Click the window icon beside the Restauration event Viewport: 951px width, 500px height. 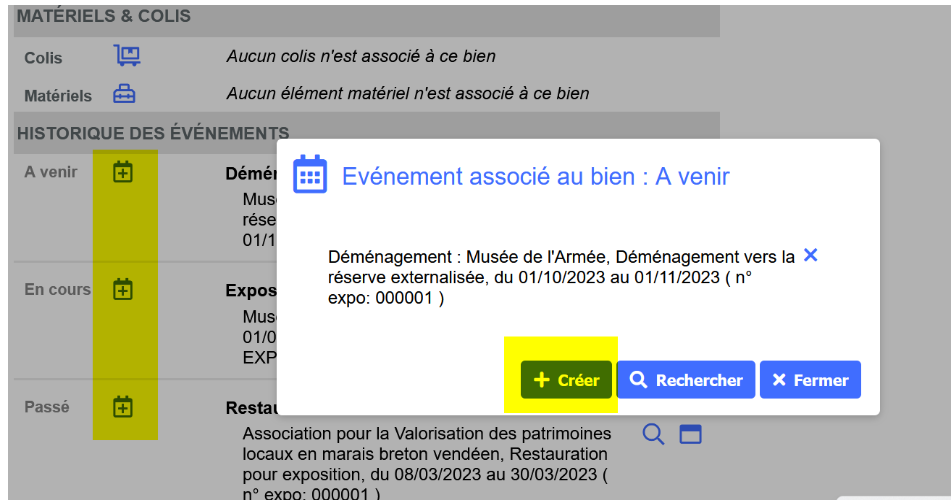point(691,434)
